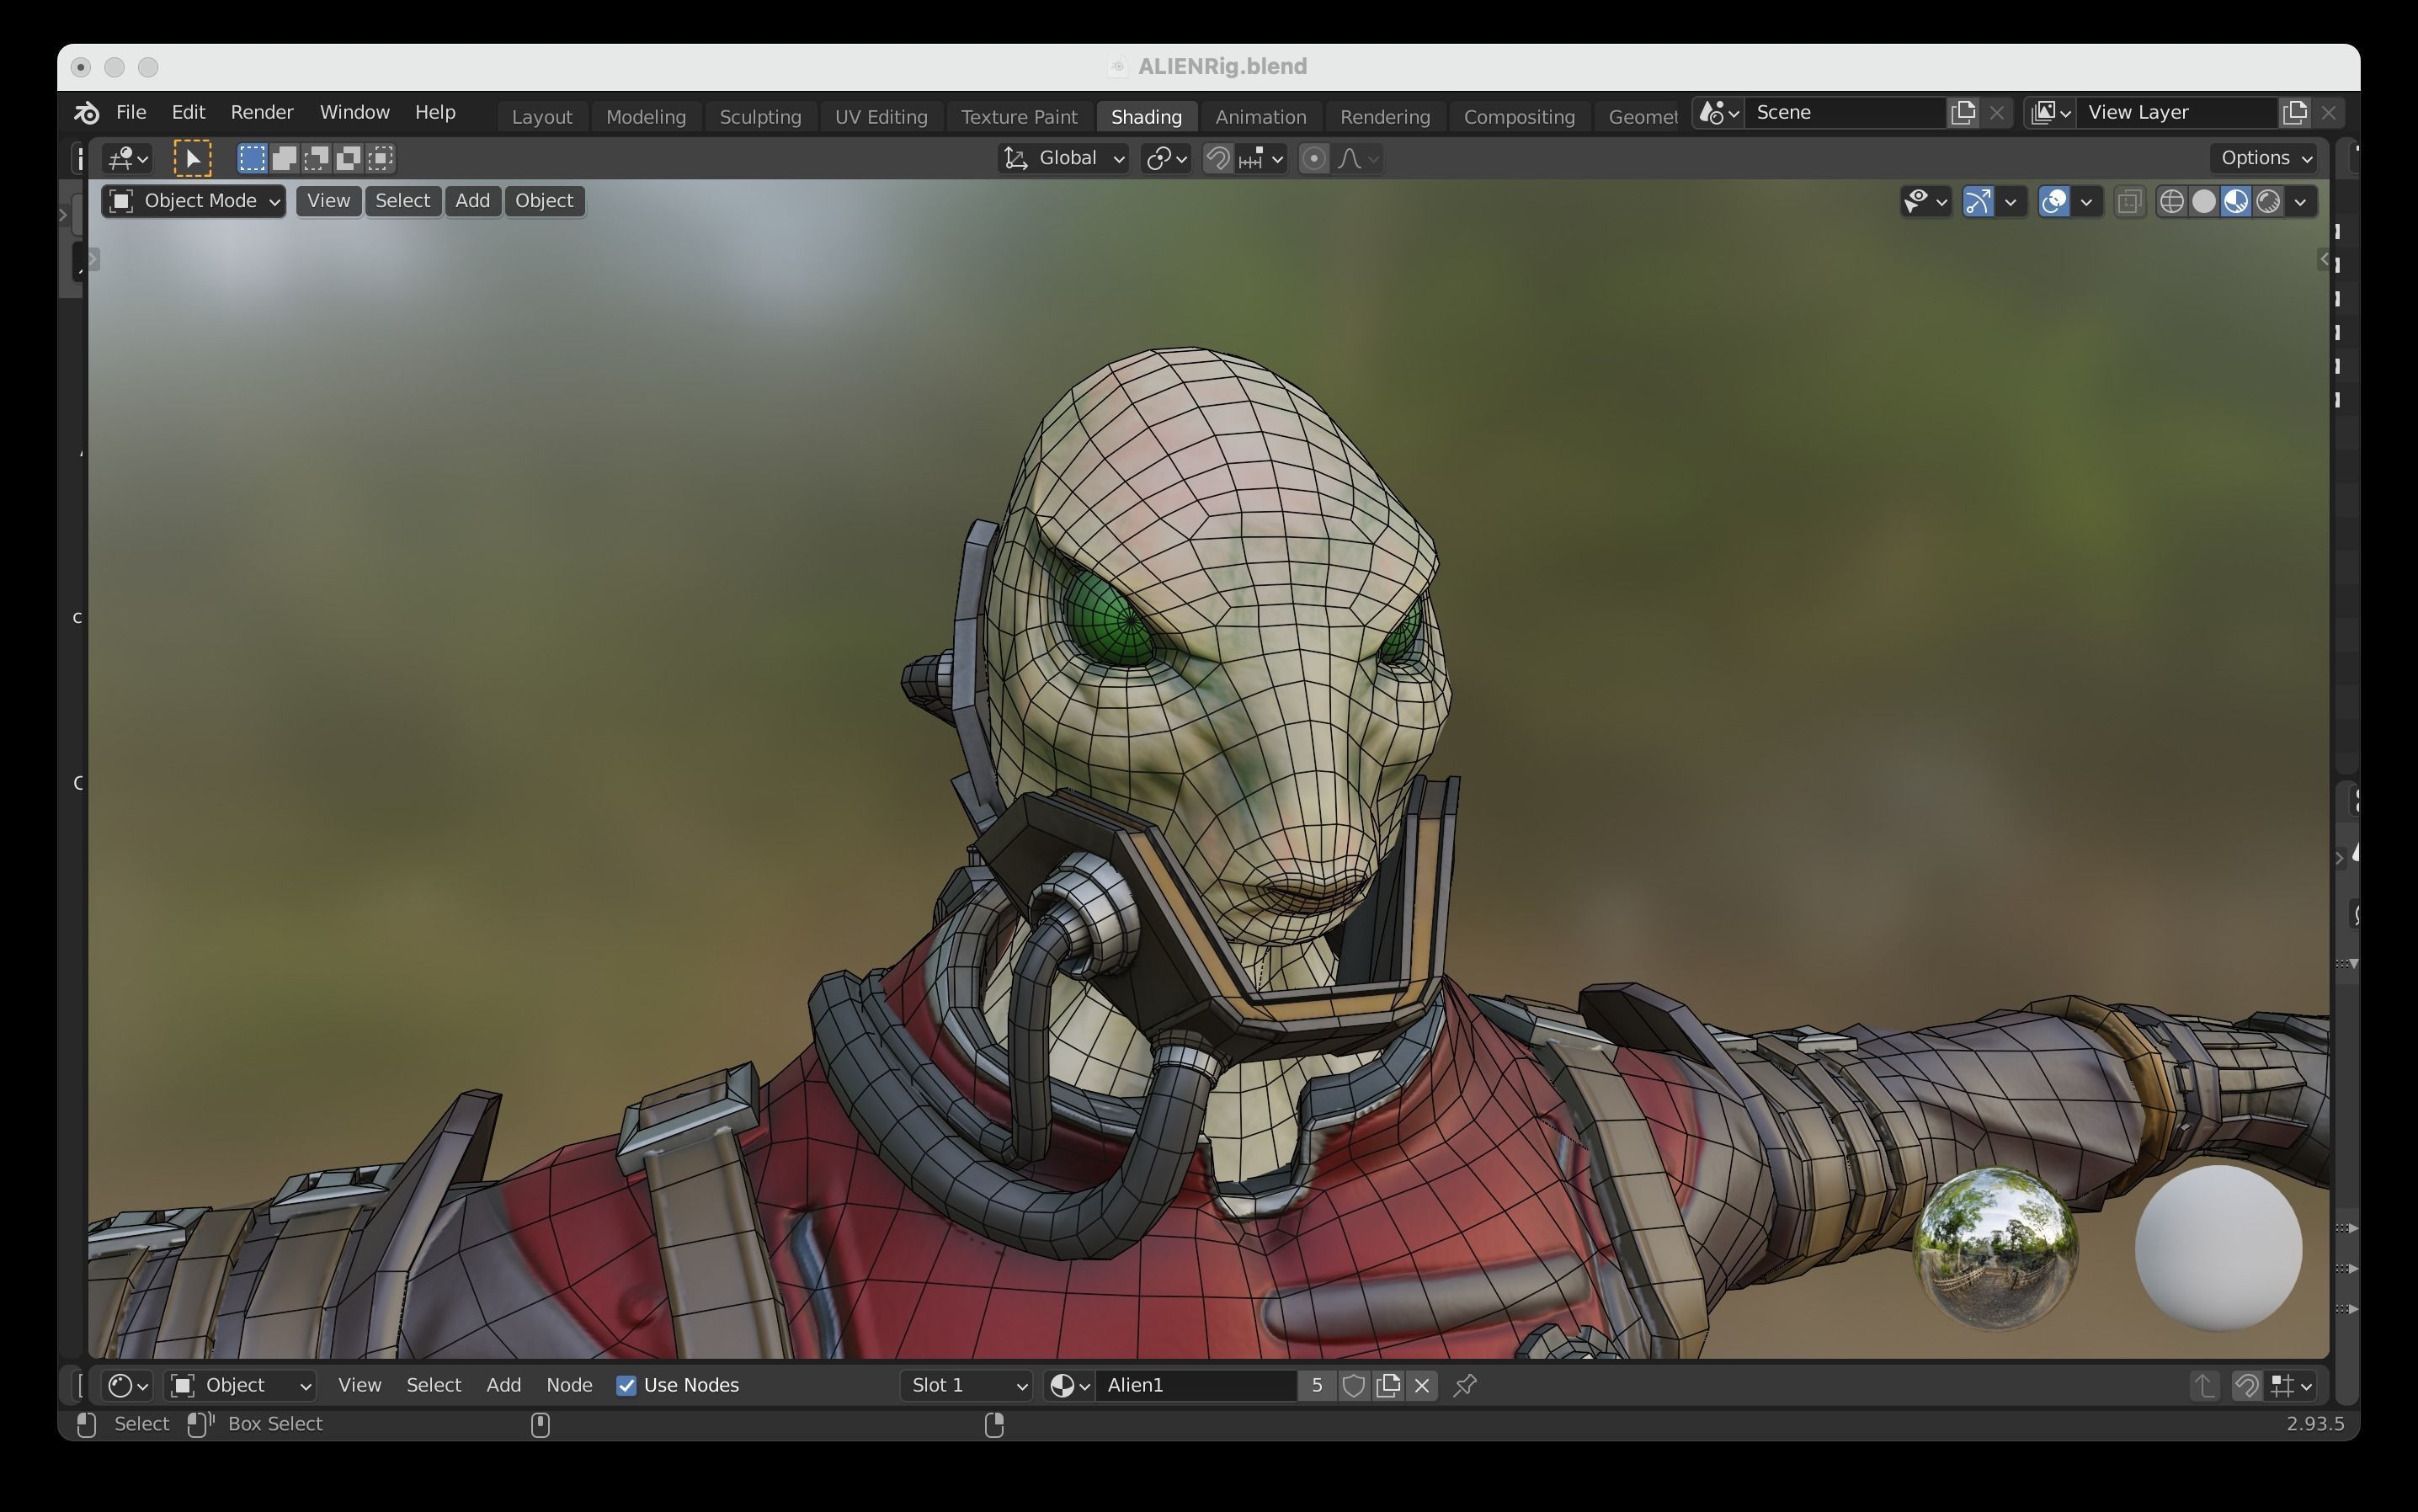Switch to Sculpting workspace tab
This screenshot has width=2418, height=1512.
tap(760, 117)
